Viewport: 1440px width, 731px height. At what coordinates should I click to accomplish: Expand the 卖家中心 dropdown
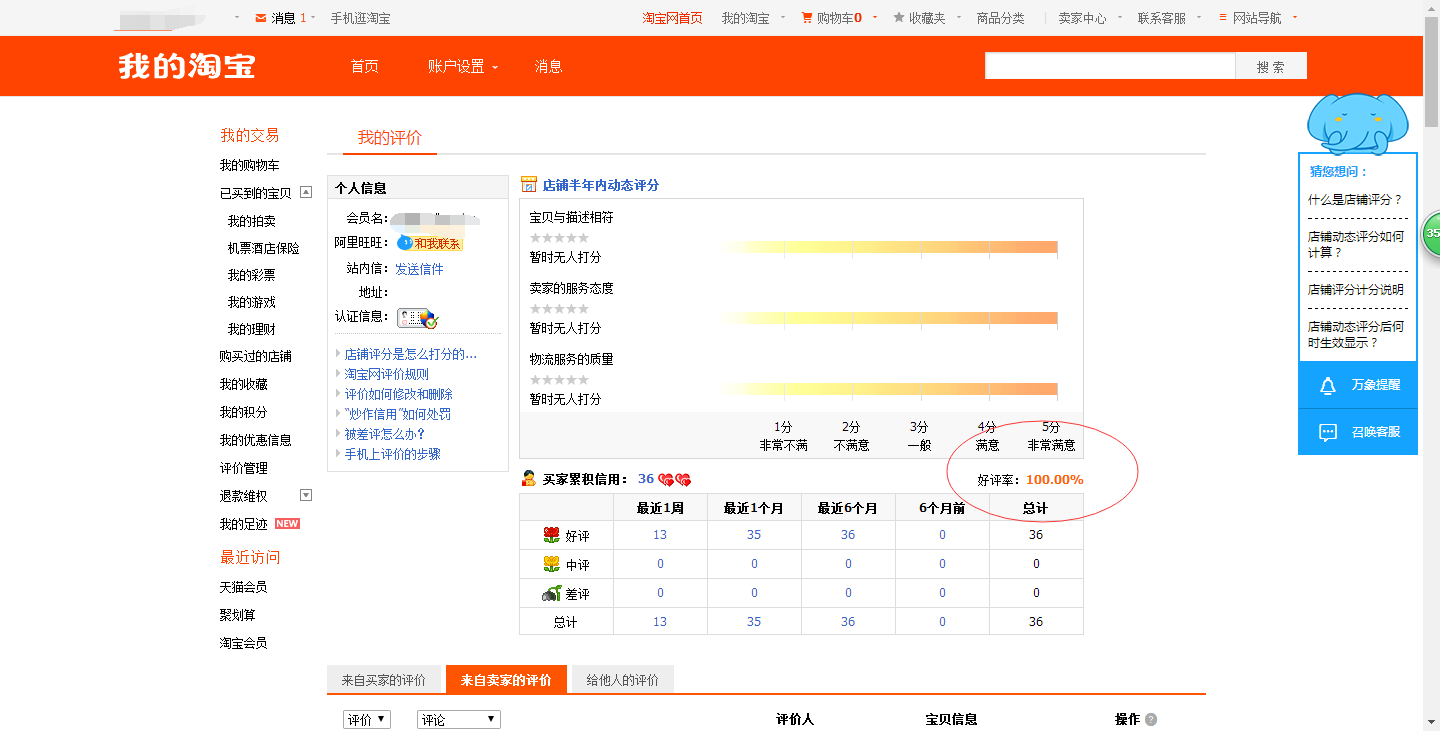(1119, 18)
